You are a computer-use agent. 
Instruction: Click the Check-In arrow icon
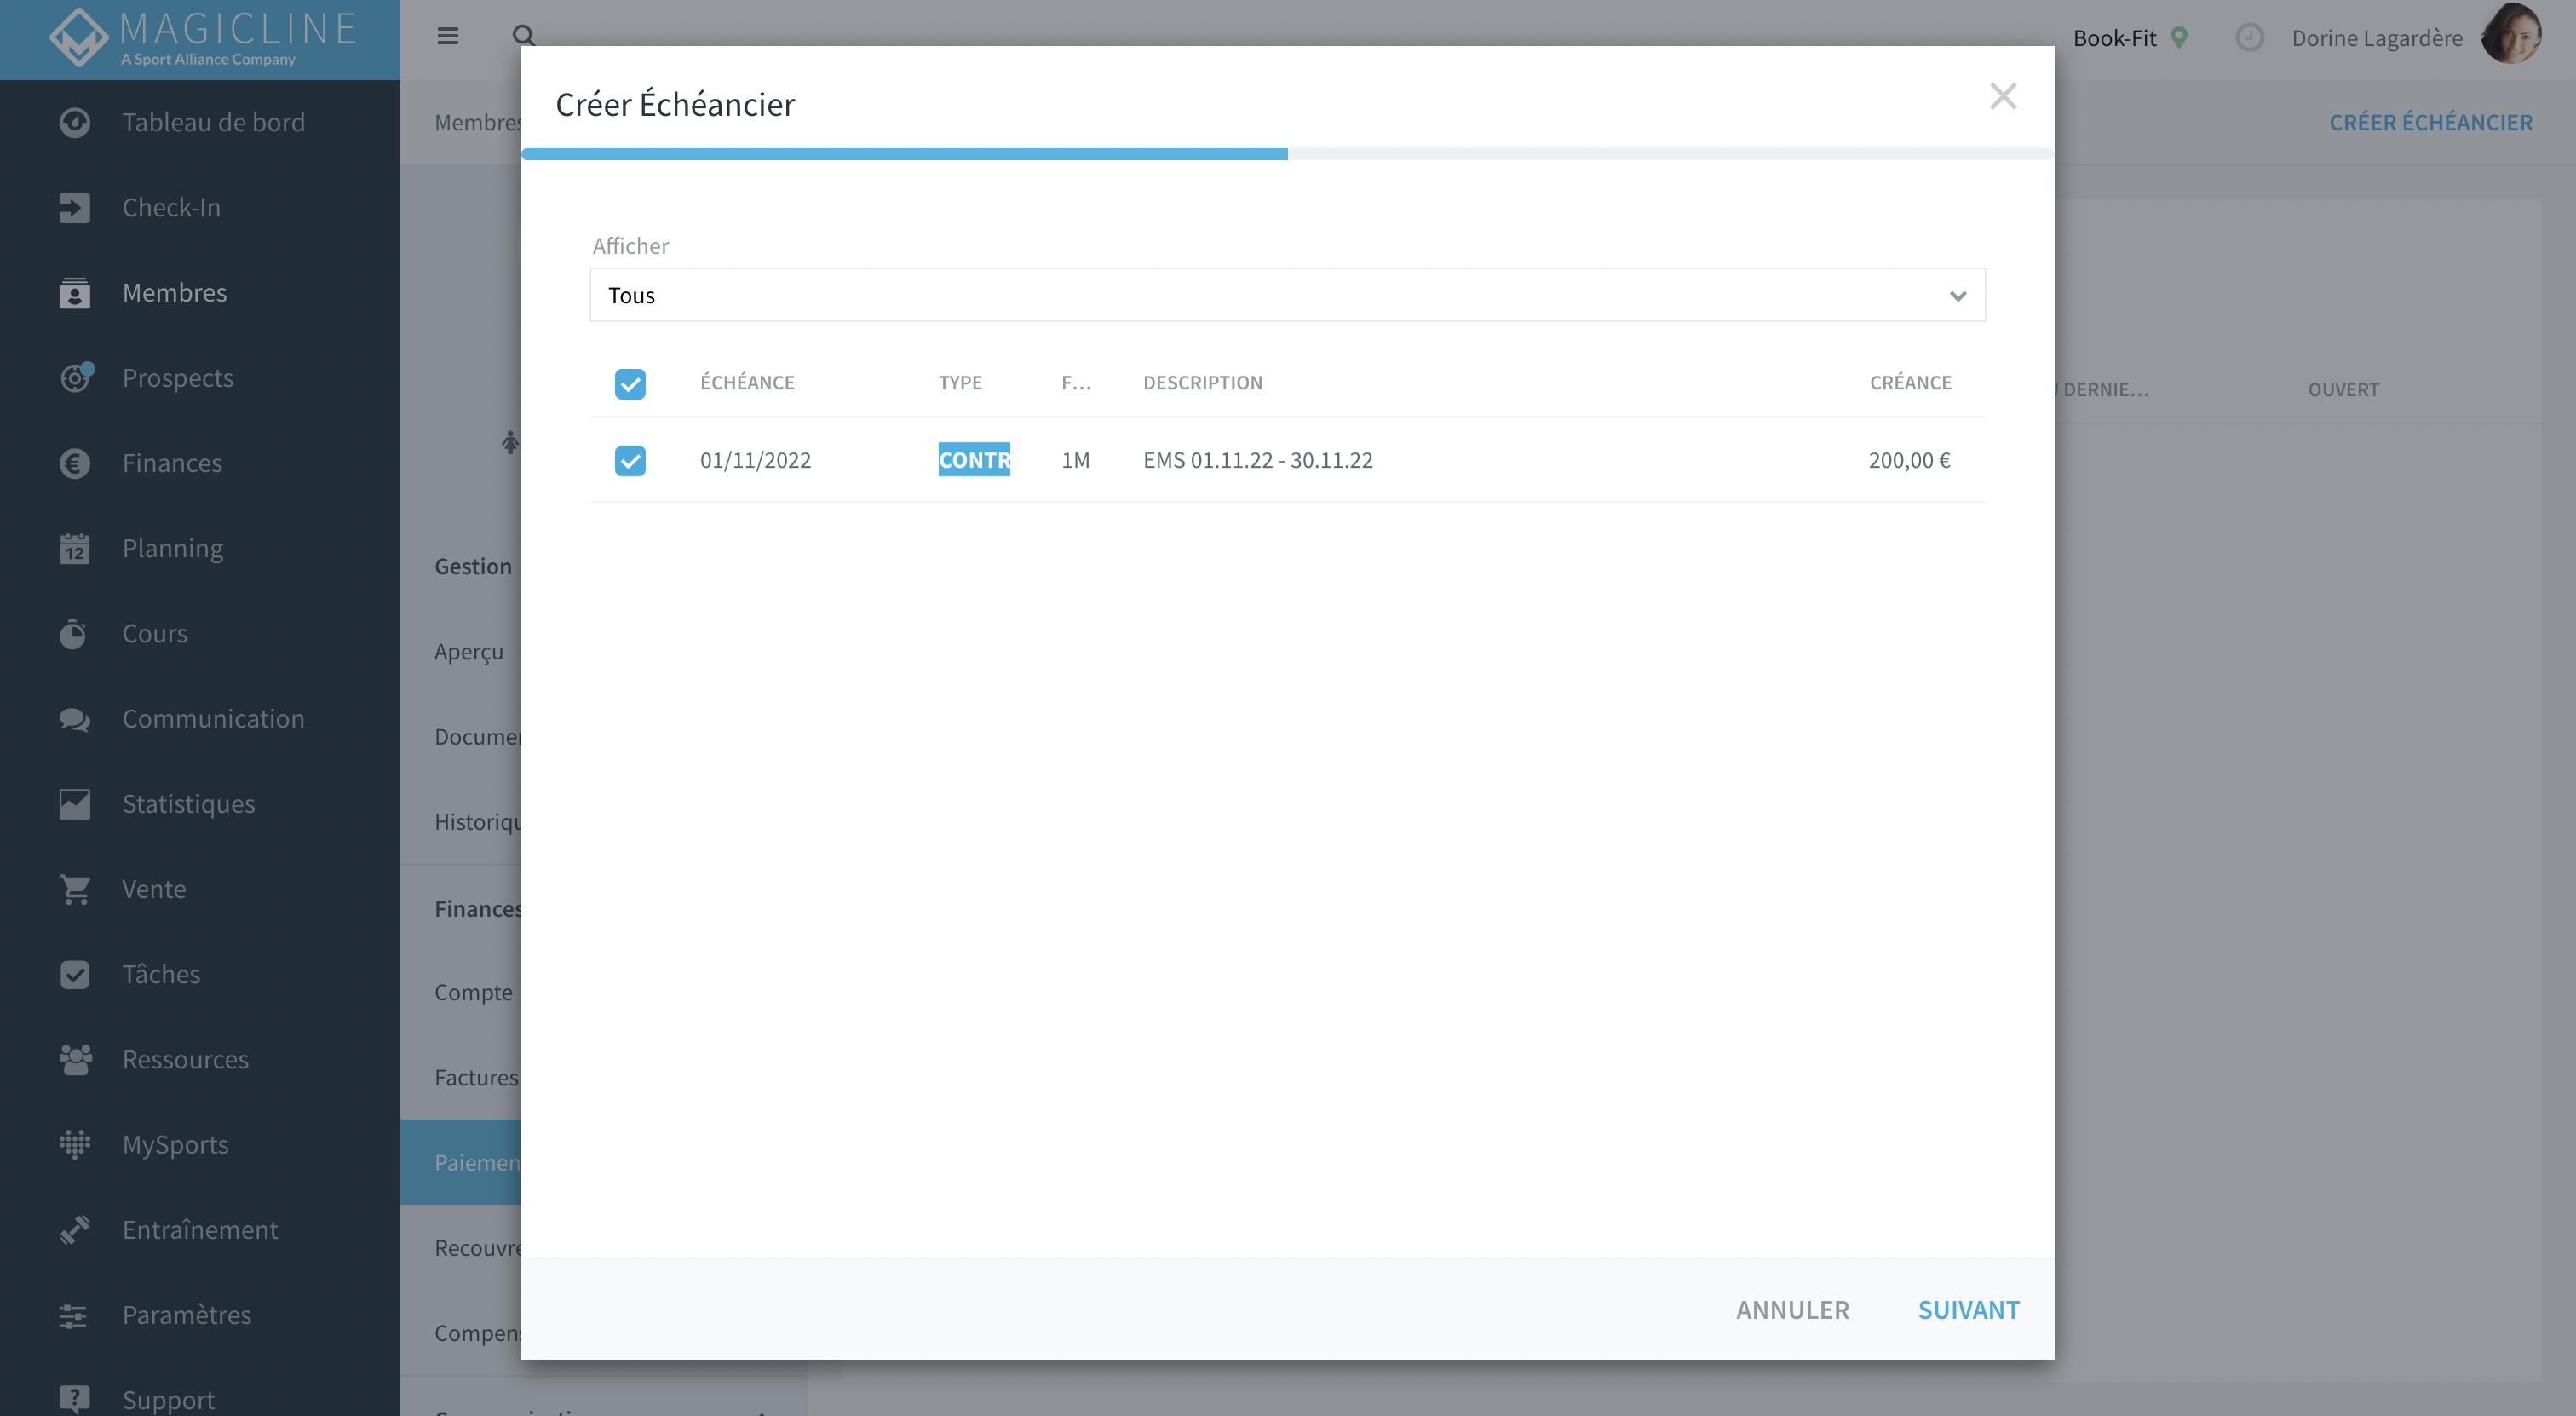(75, 208)
